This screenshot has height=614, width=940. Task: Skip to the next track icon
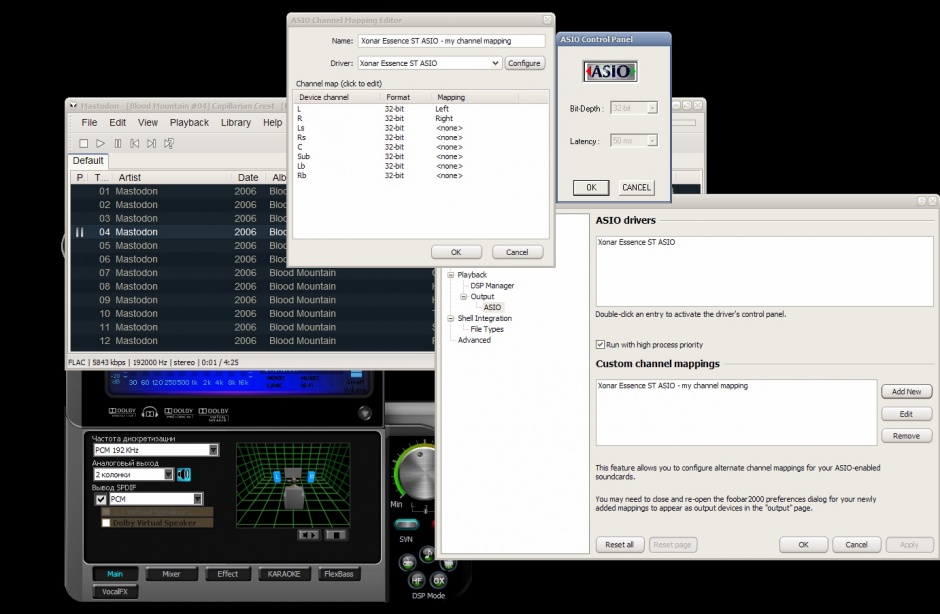tap(152, 144)
